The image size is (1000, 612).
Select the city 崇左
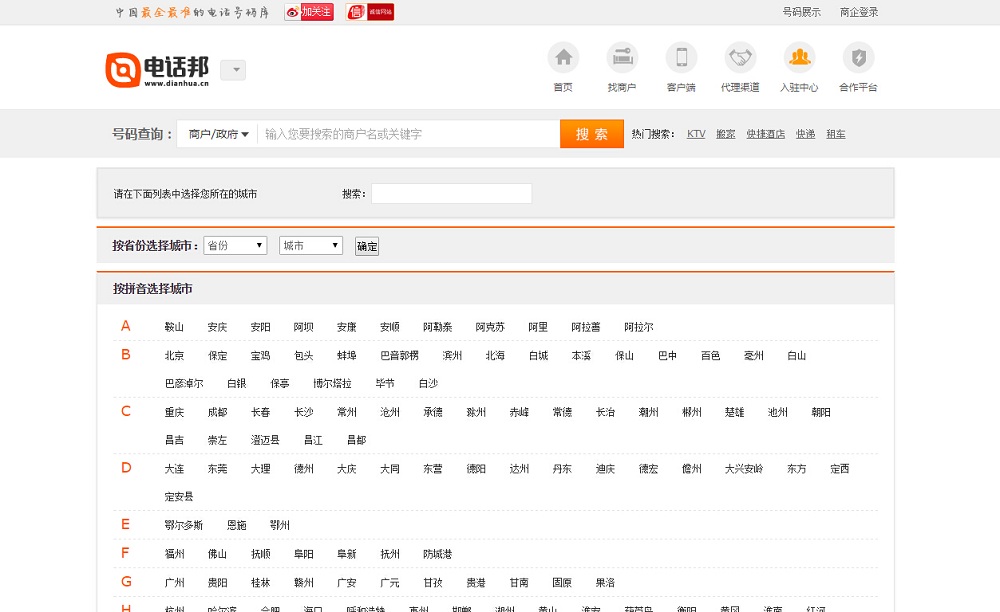click(217, 441)
